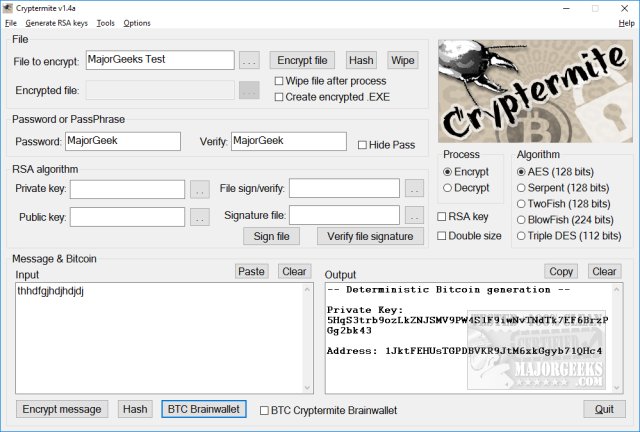This screenshot has height=432, width=640.
Task: Click the Hash button below Input
Action: pos(135,409)
